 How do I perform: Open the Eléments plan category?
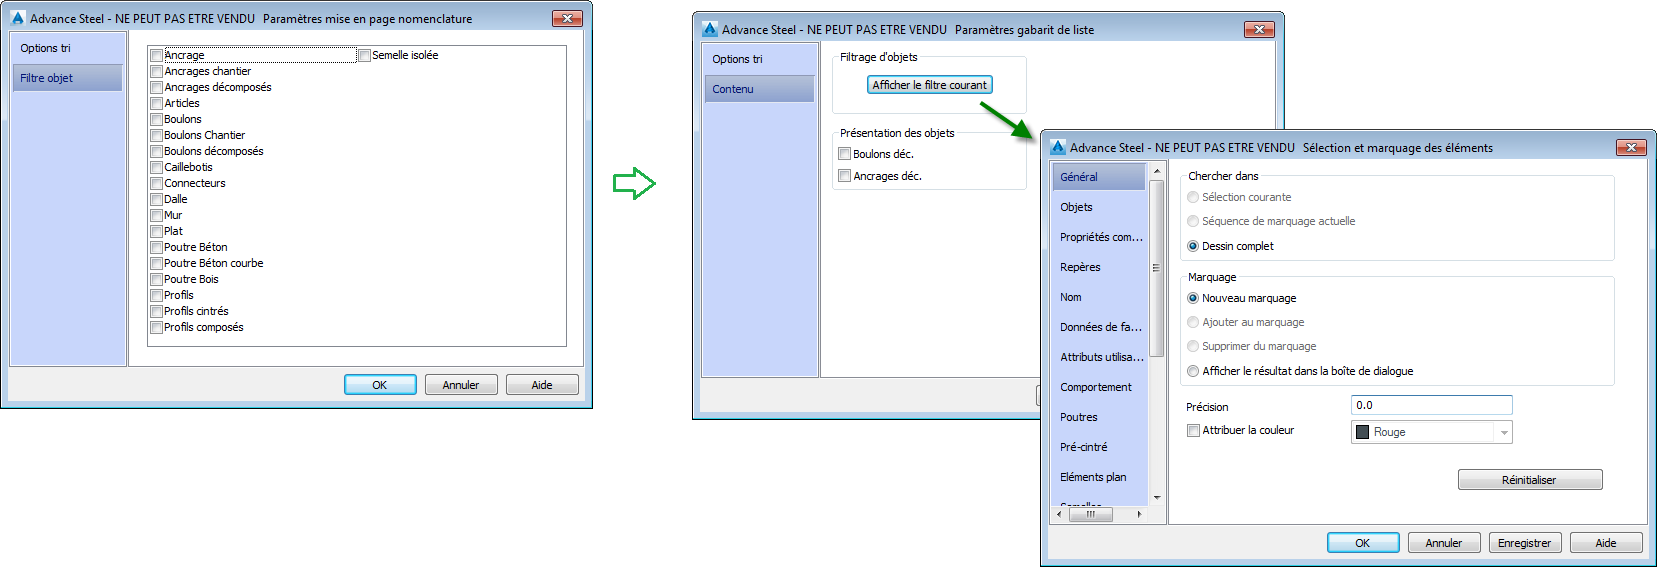click(x=1099, y=477)
